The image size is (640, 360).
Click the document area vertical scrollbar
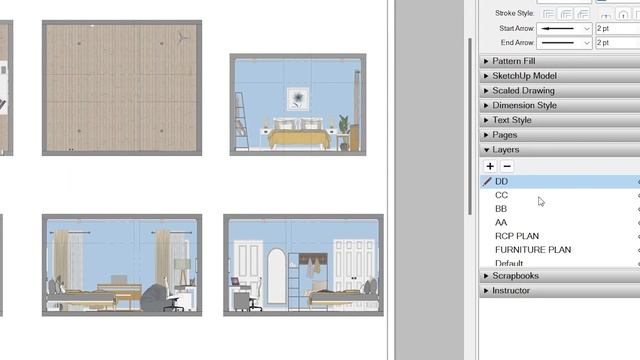(470, 127)
